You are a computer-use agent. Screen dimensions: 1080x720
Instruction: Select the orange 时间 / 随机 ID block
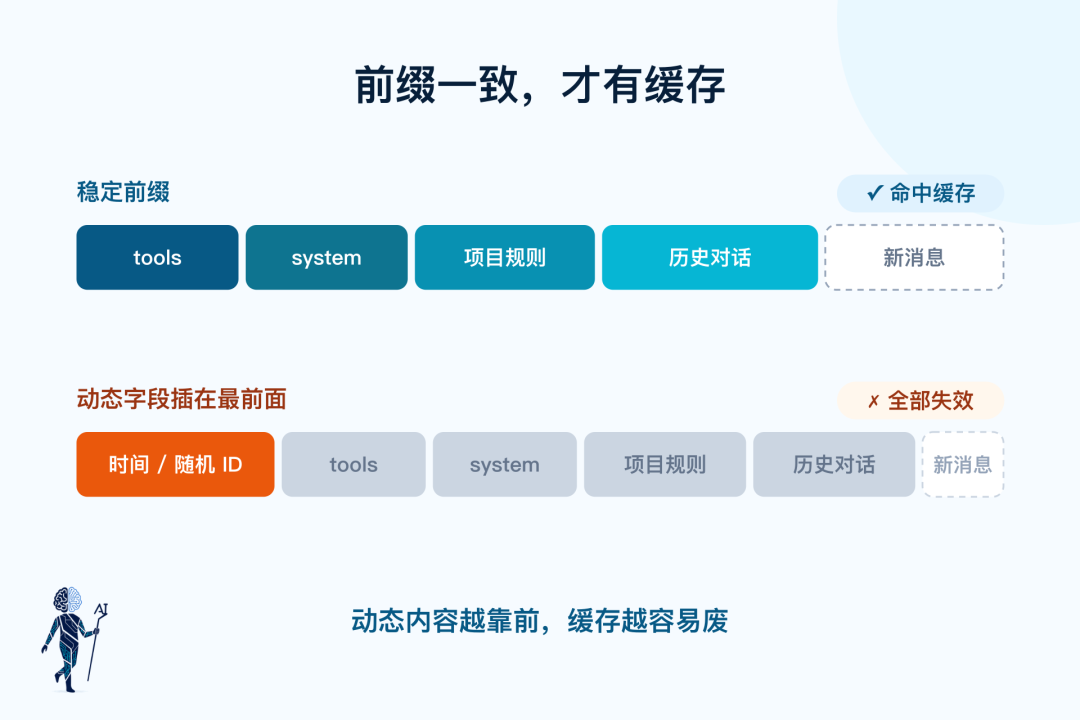coord(175,464)
